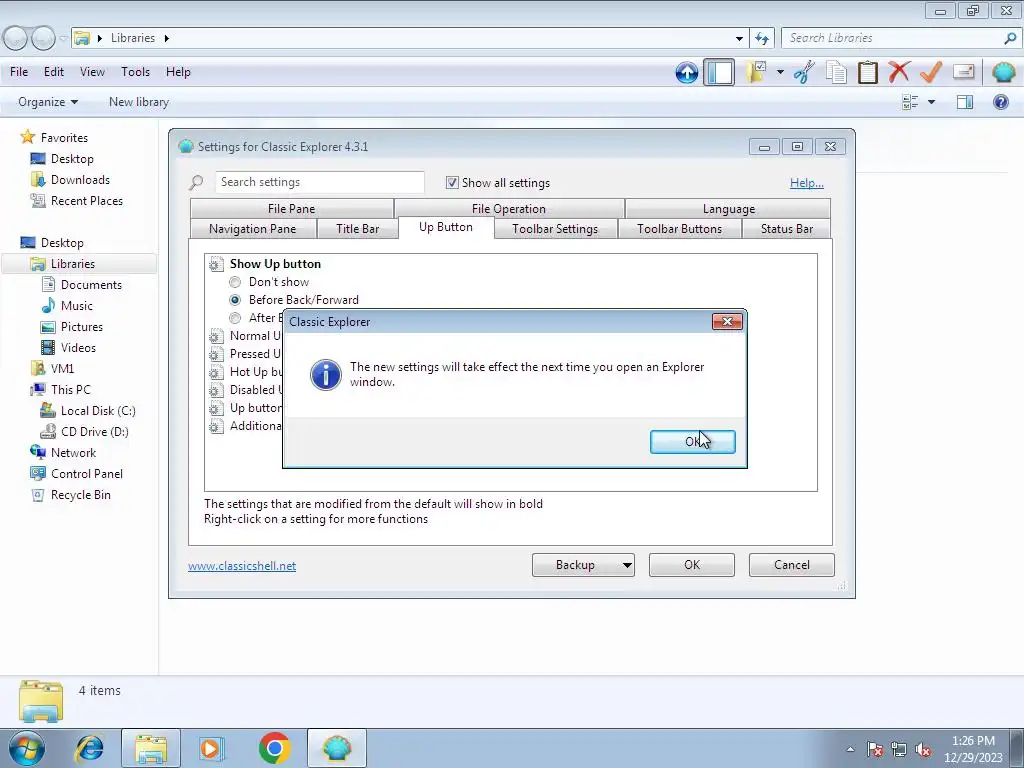Select Before Back/Forward radio button
The width and height of the screenshot is (1024, 768).
235,300
